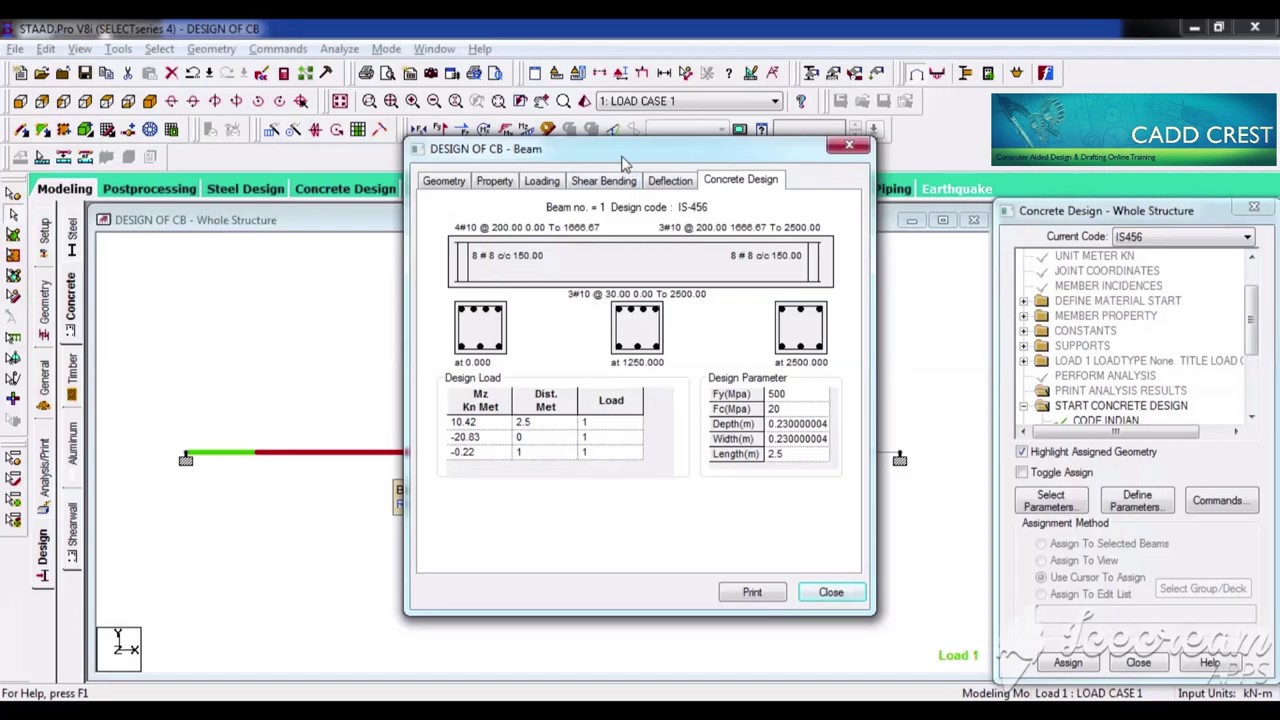Click Close button in Beam dialog
Viewport: 1280px width, 720px height.
831,592
